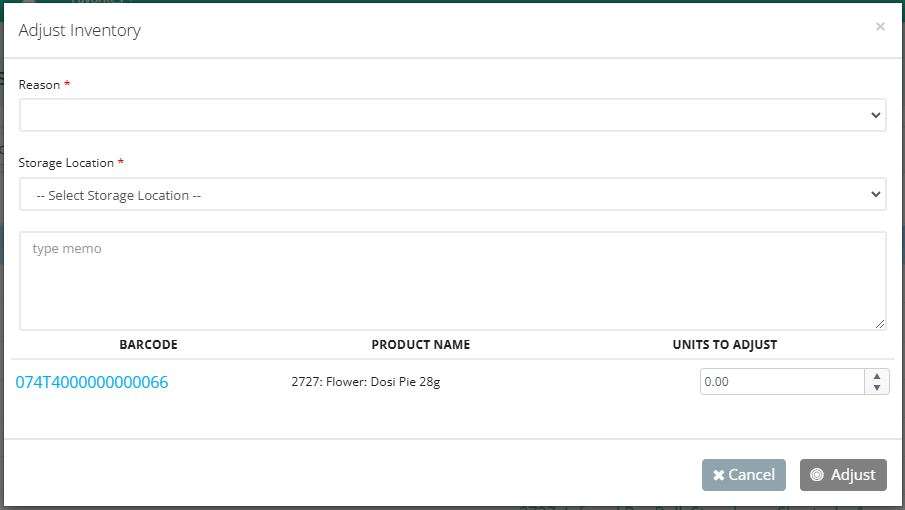
Task: Click the Reason field label
Action: coord(39,85)
